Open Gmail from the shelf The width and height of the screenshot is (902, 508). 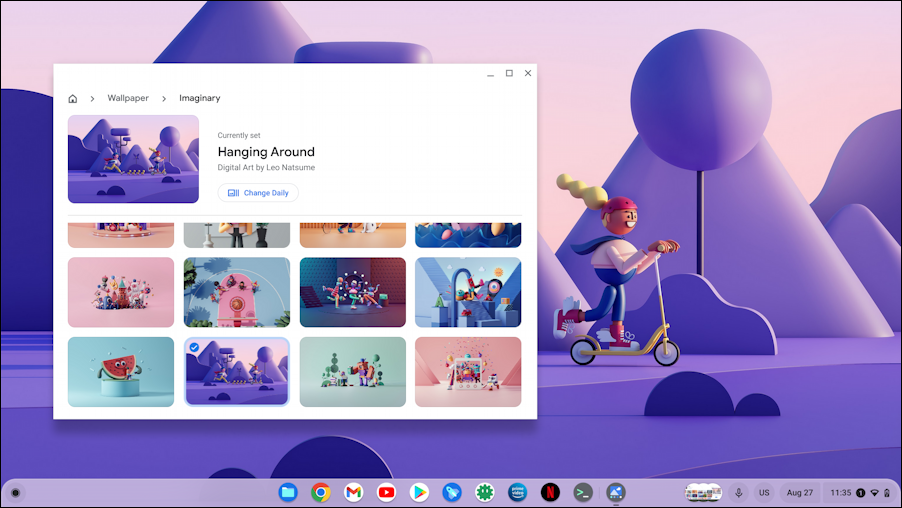tap(354, 492)
